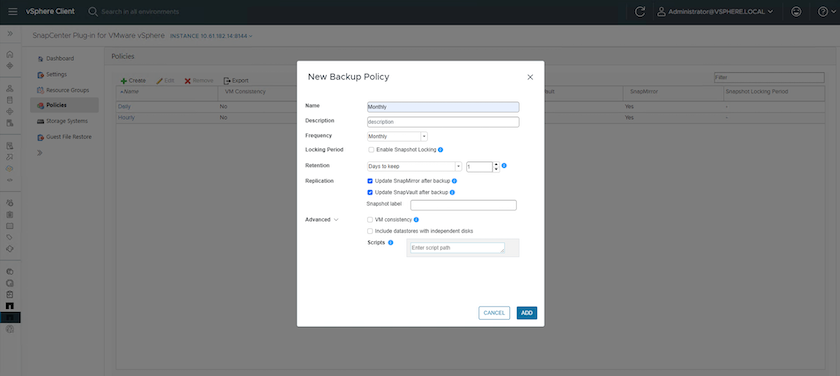
Task: Click the ADD button
Action: click(x=527, y=313)
